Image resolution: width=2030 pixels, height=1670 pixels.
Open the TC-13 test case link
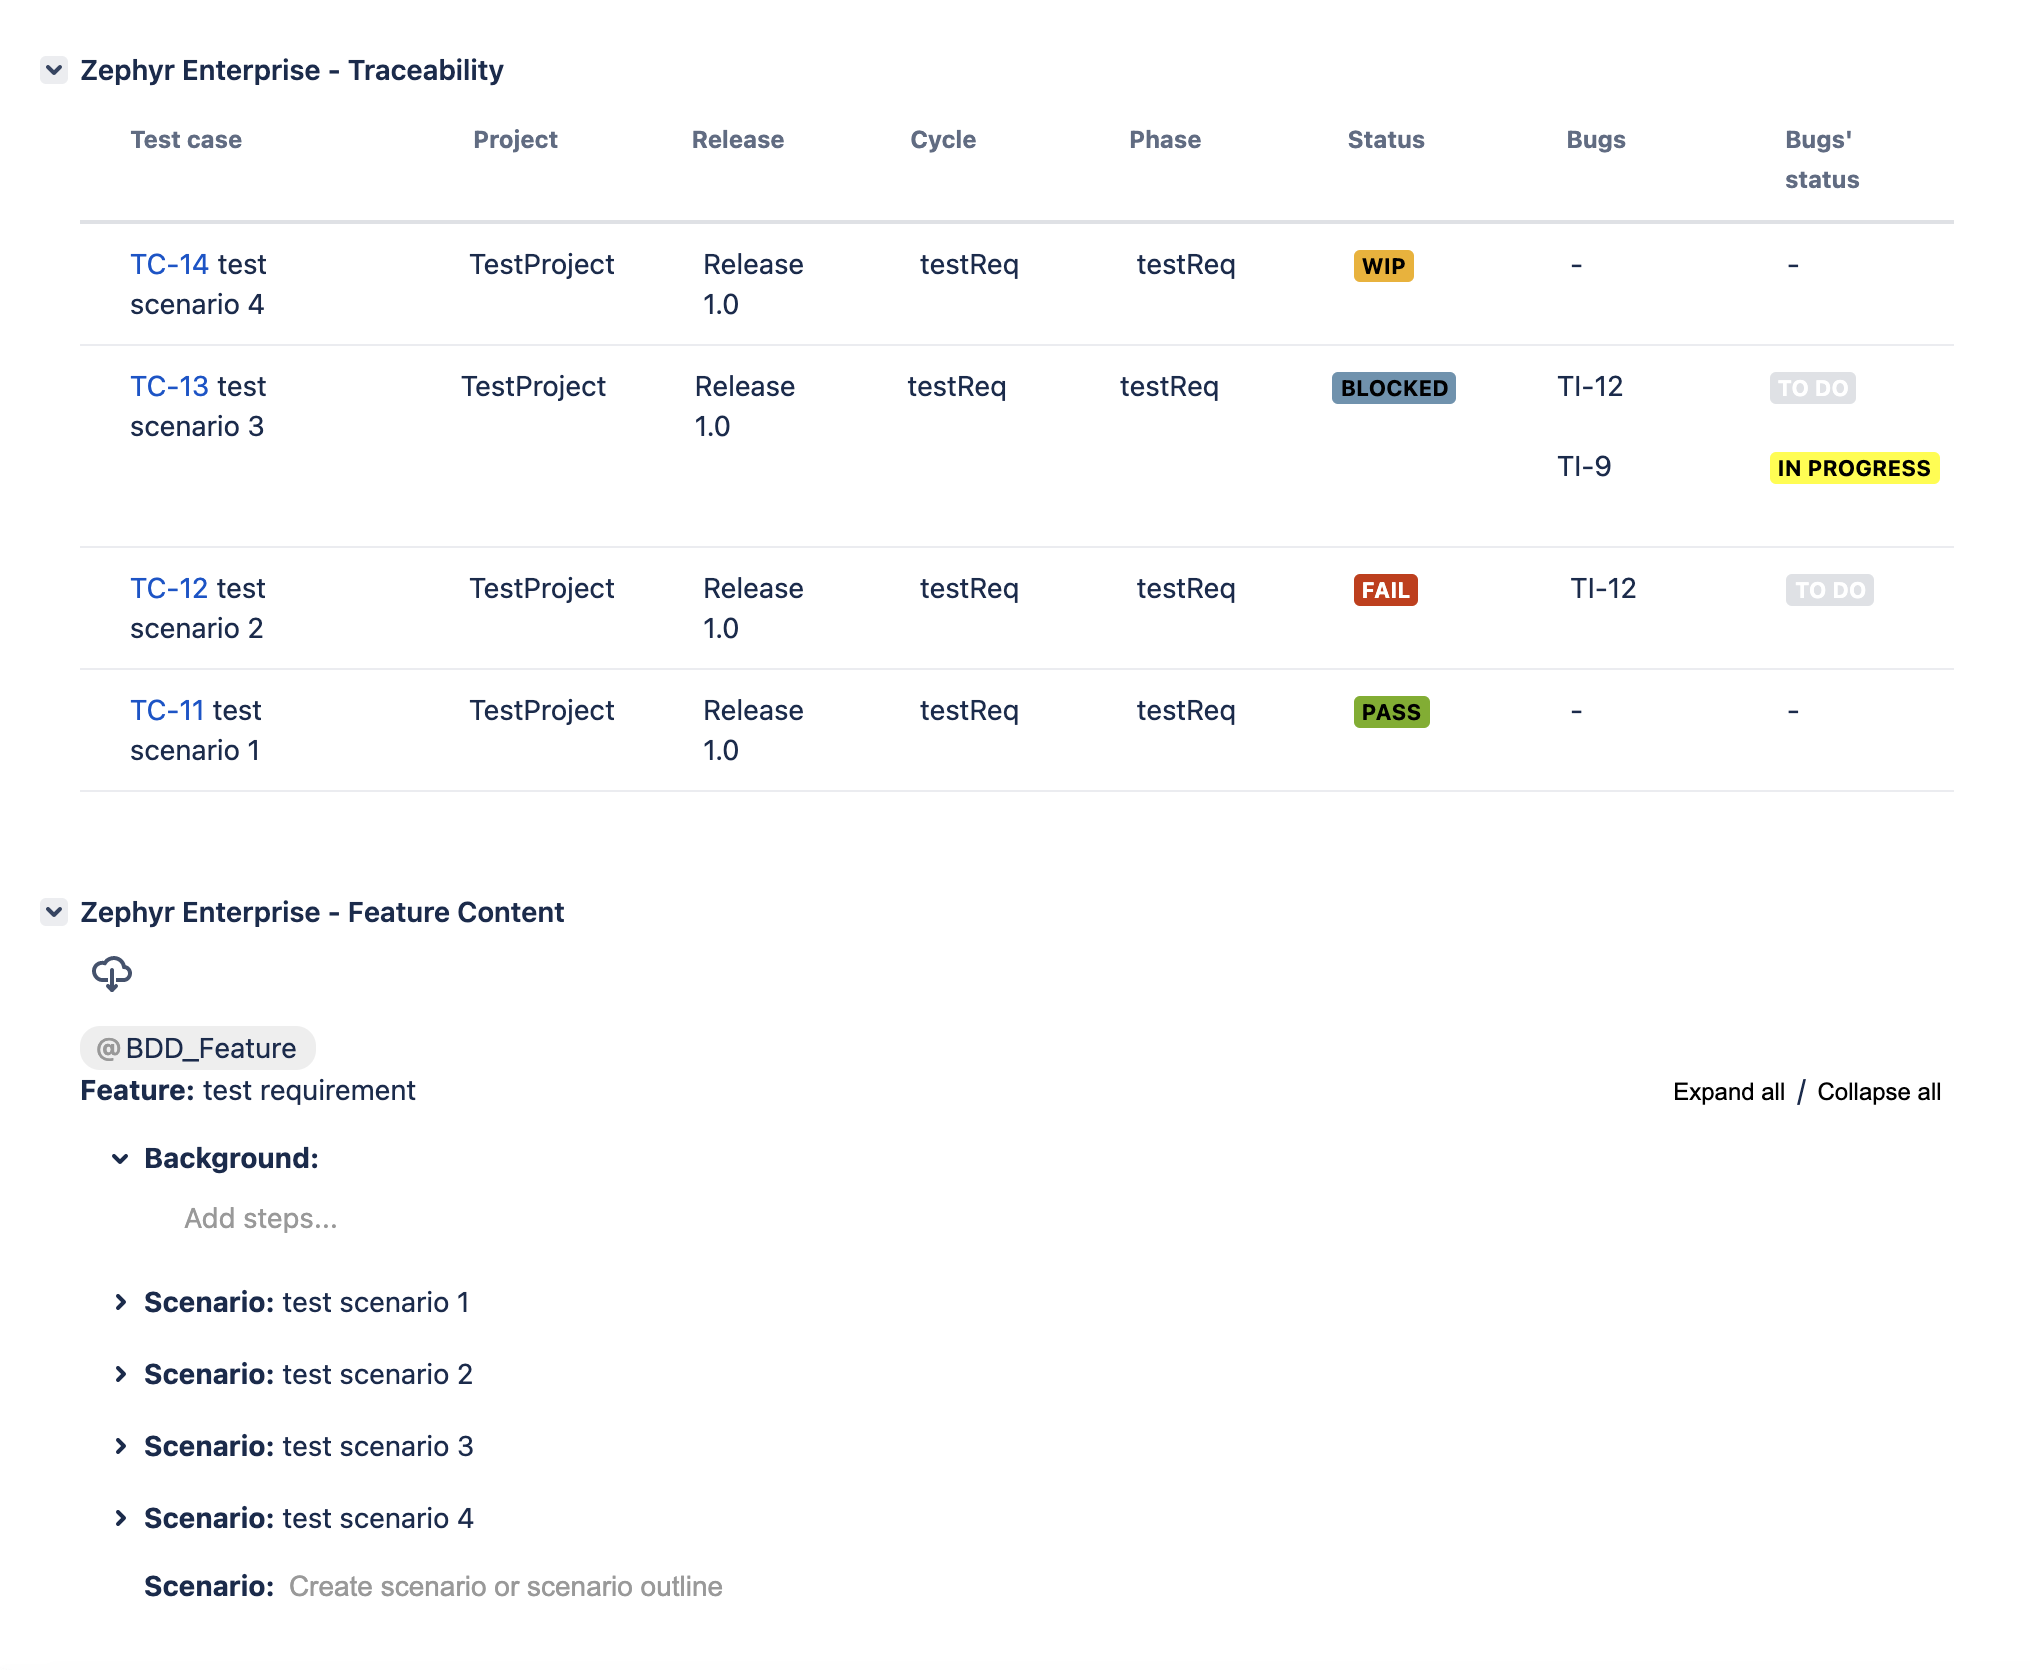click(169, 386)
